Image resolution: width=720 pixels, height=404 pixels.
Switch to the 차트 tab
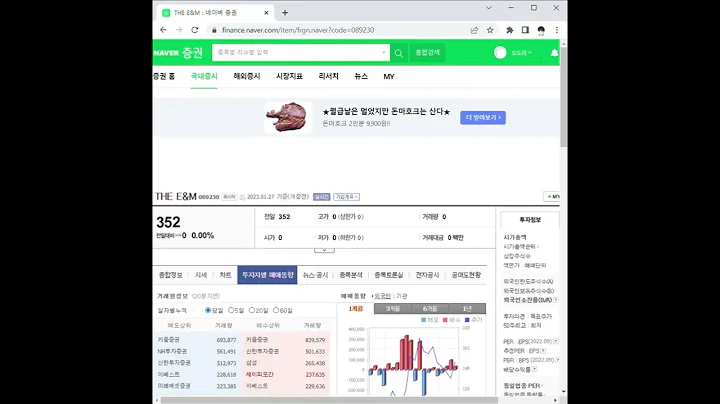click(225, 275)
